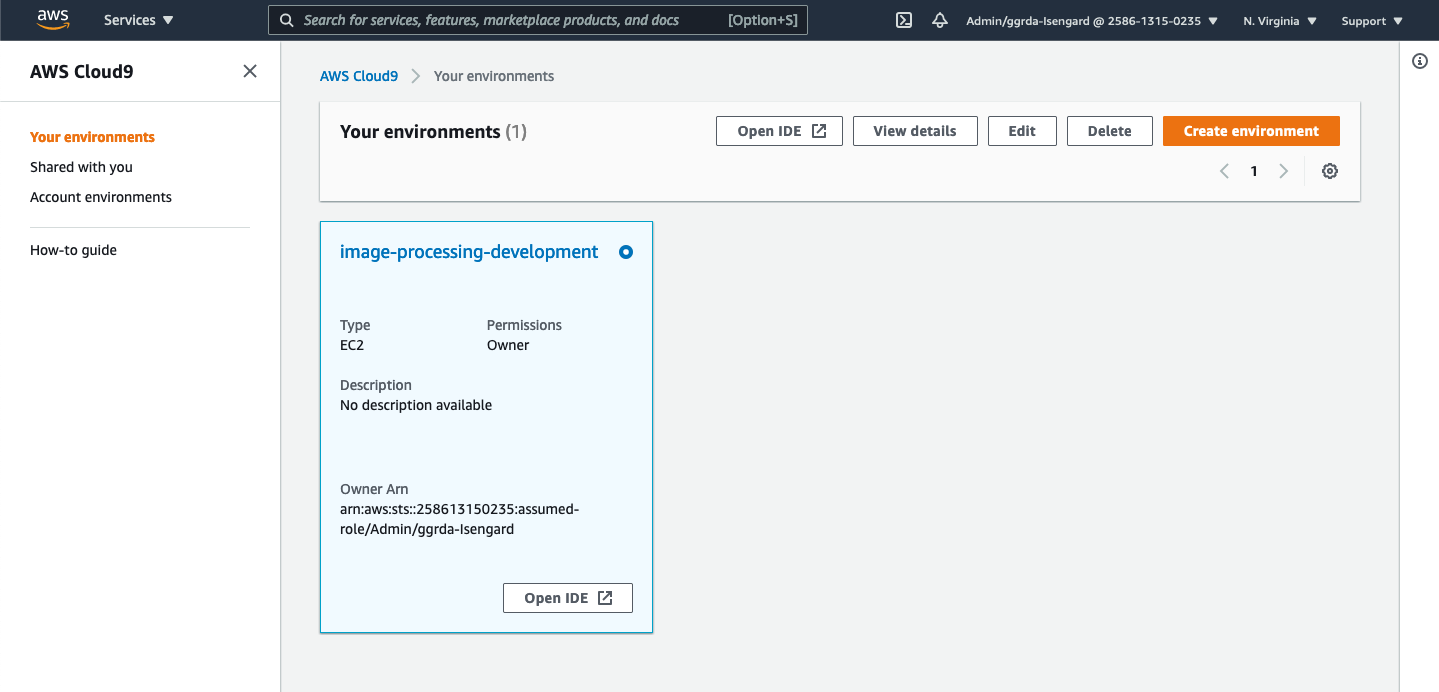Click the Owner Arn value text
The height and width of the screenshot is (692, 1439).
point(460,519)
